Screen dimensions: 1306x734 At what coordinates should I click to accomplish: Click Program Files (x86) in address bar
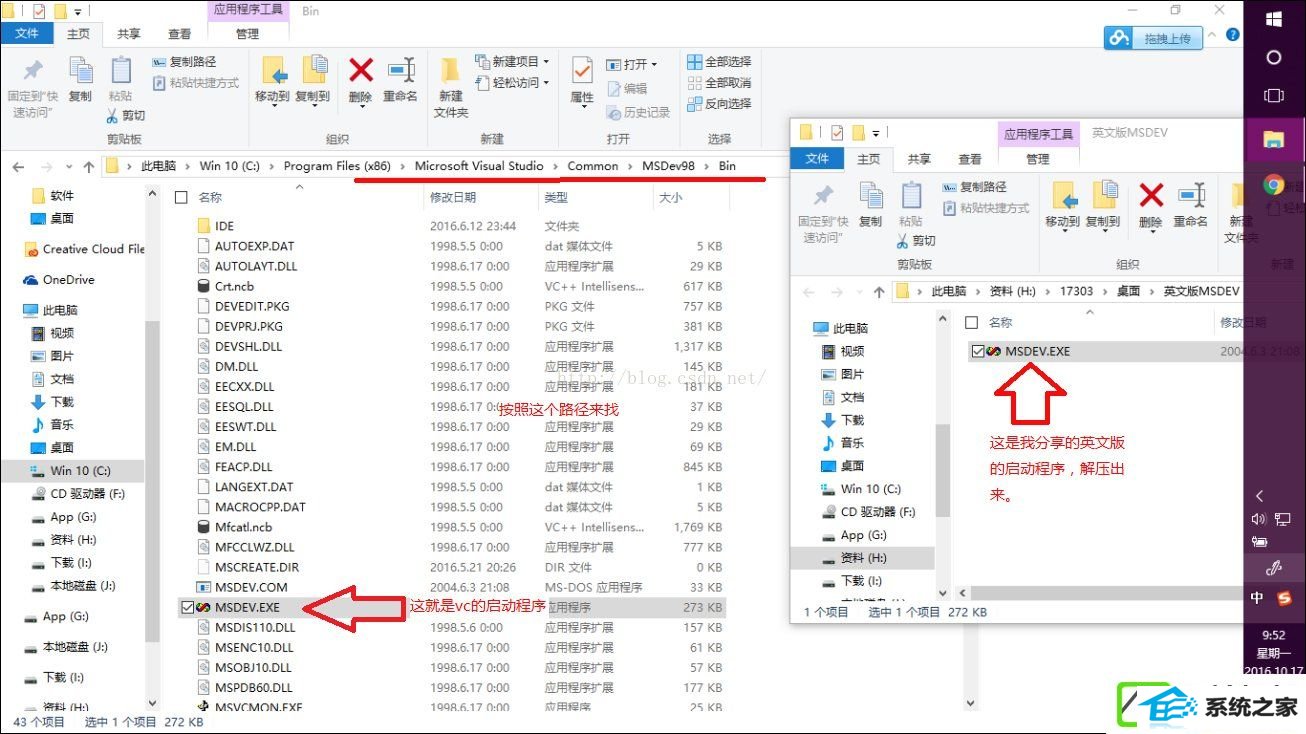[x=337, y=166]
